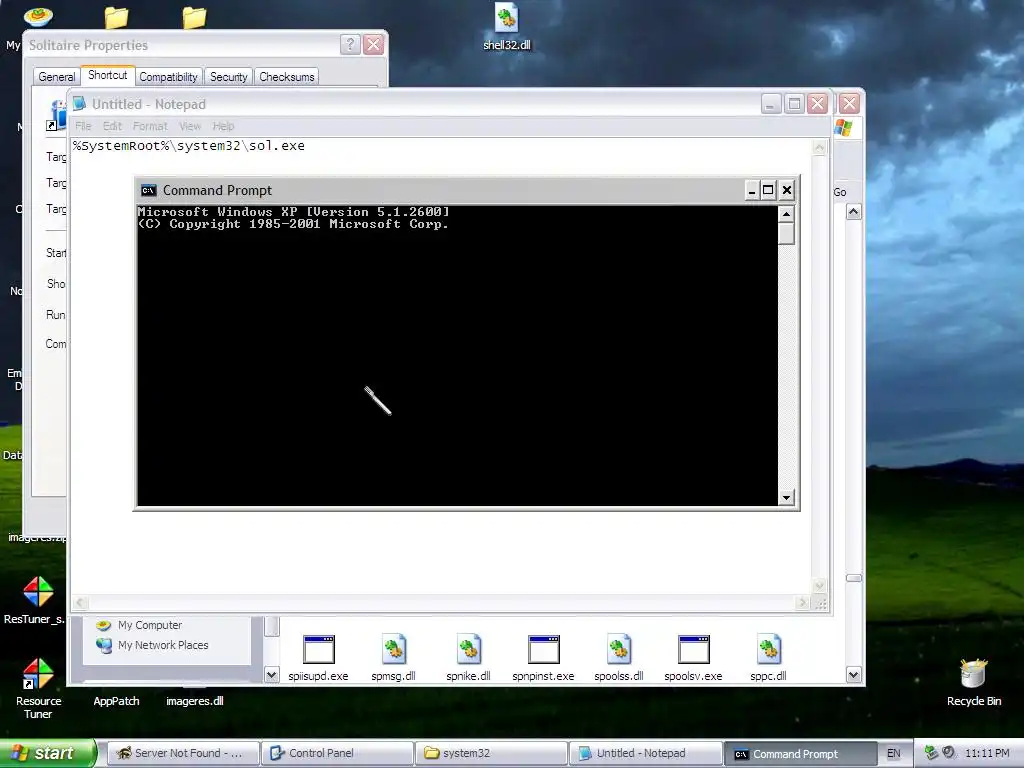
Task: Close the Command Prompt window
Action: [x=787, y=190]
